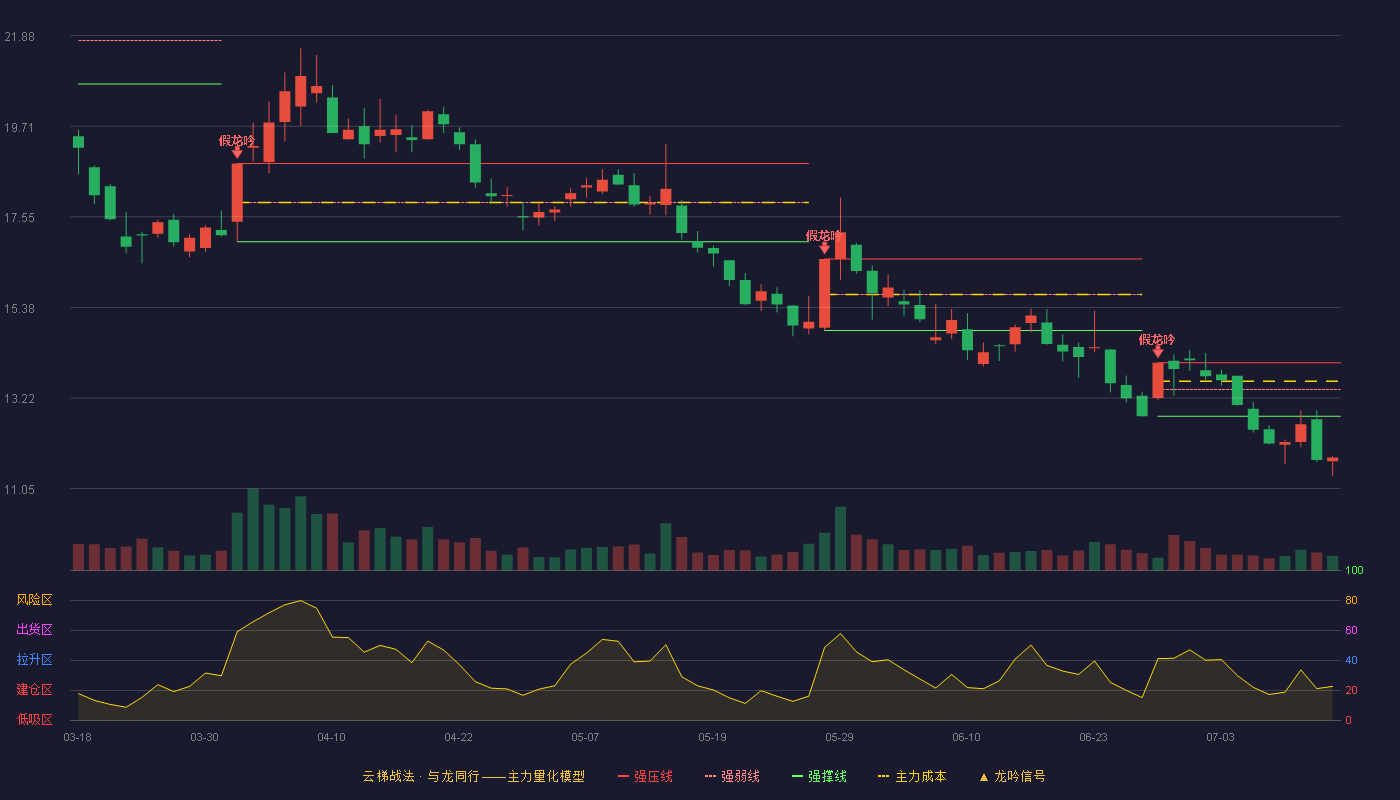Click the 07-03 date label

[x=1220, y=737]
